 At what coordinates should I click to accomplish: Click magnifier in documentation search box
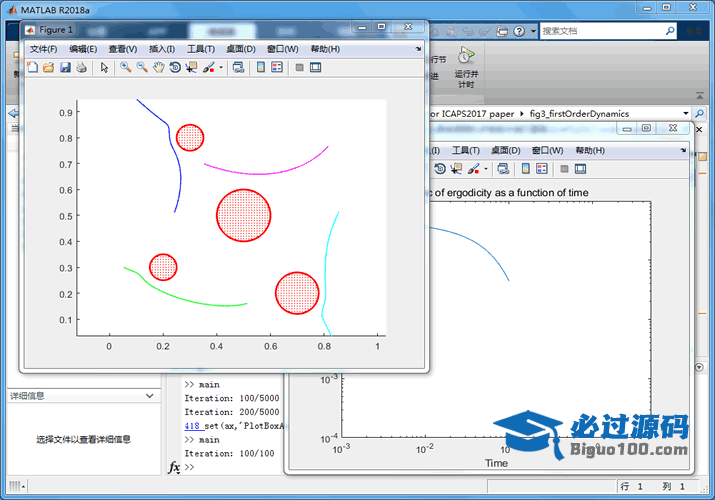pyautogui.click(x=670, y=31)
